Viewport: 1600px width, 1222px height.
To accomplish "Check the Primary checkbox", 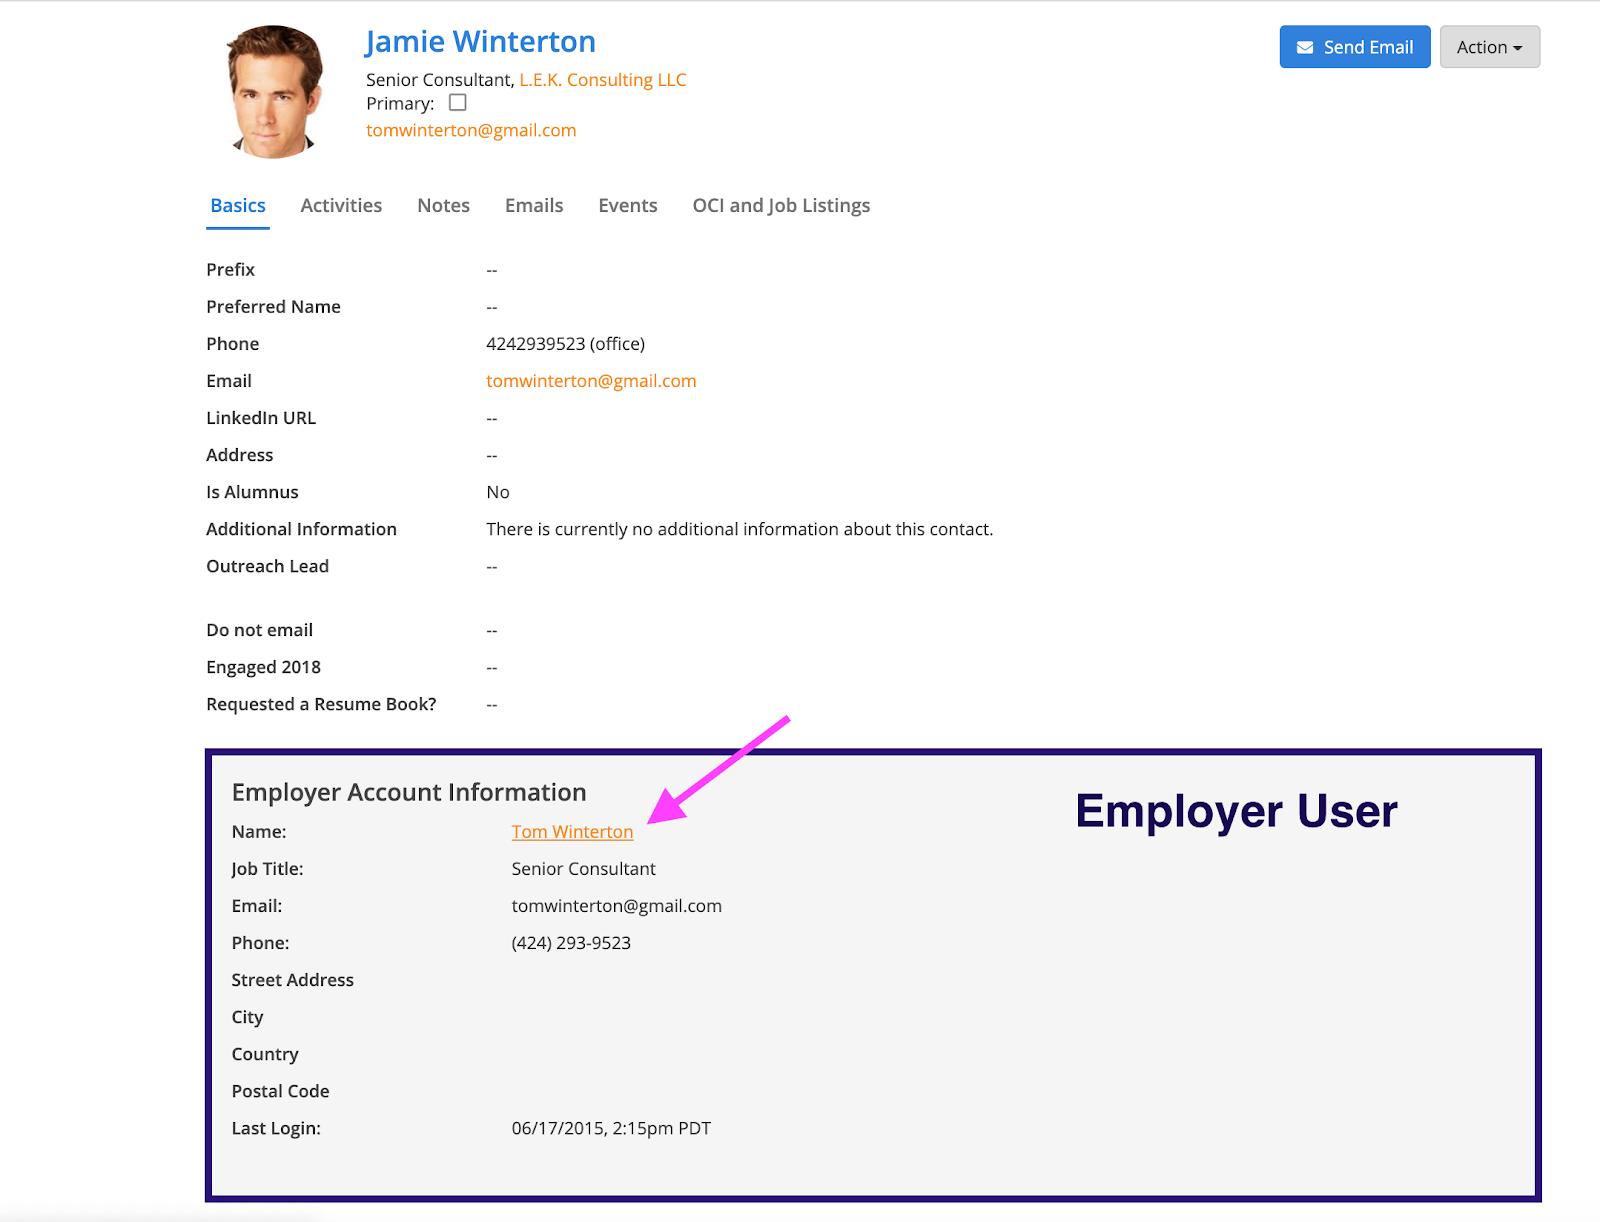I will point(458,103).
